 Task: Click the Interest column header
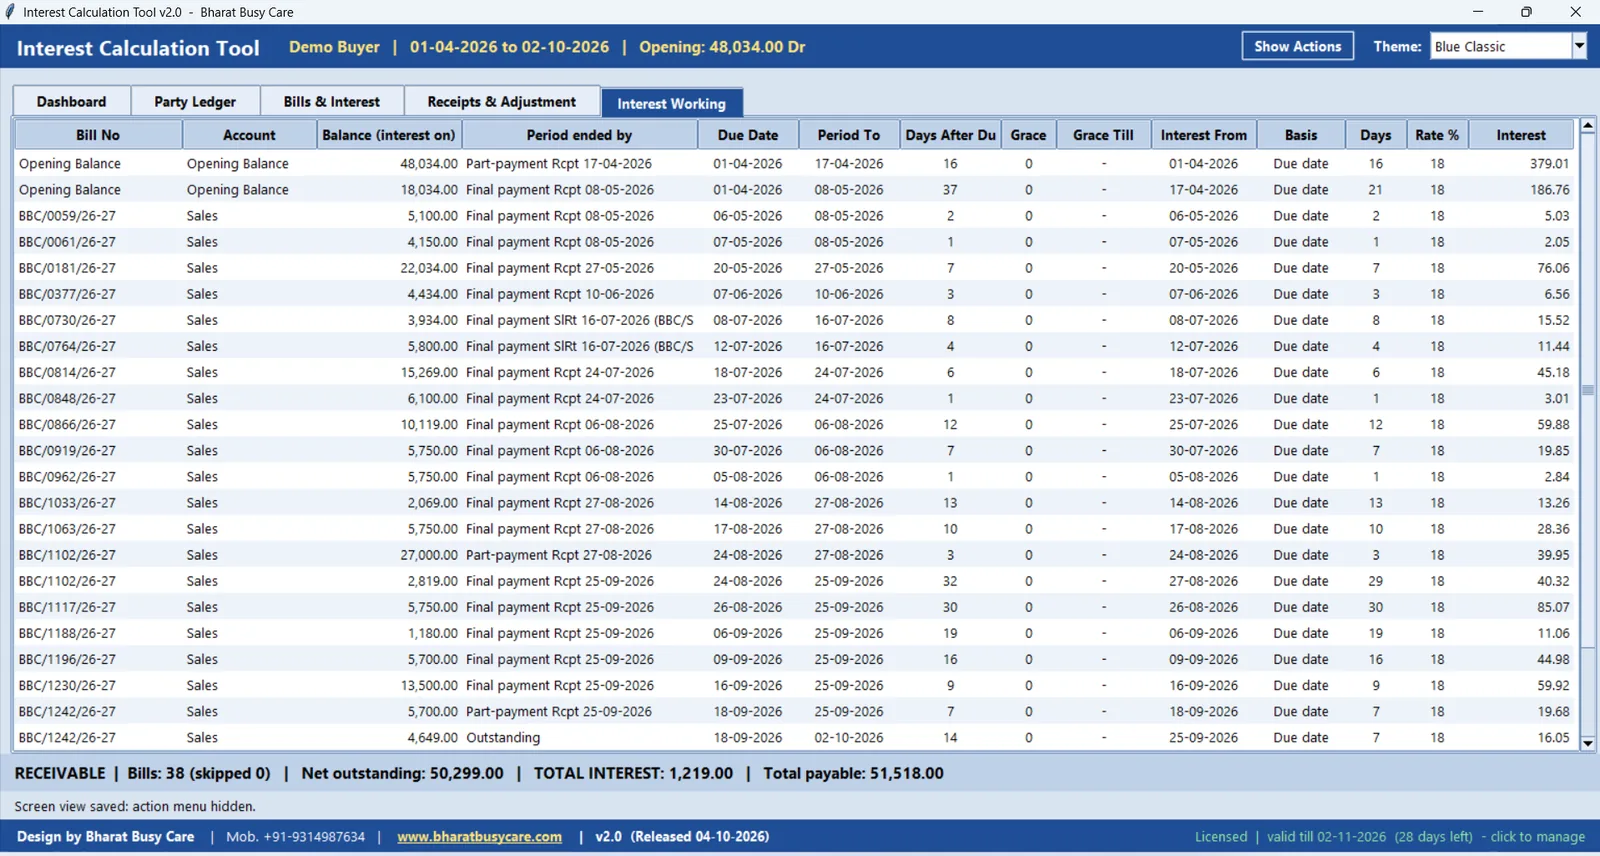(1521, 135)
